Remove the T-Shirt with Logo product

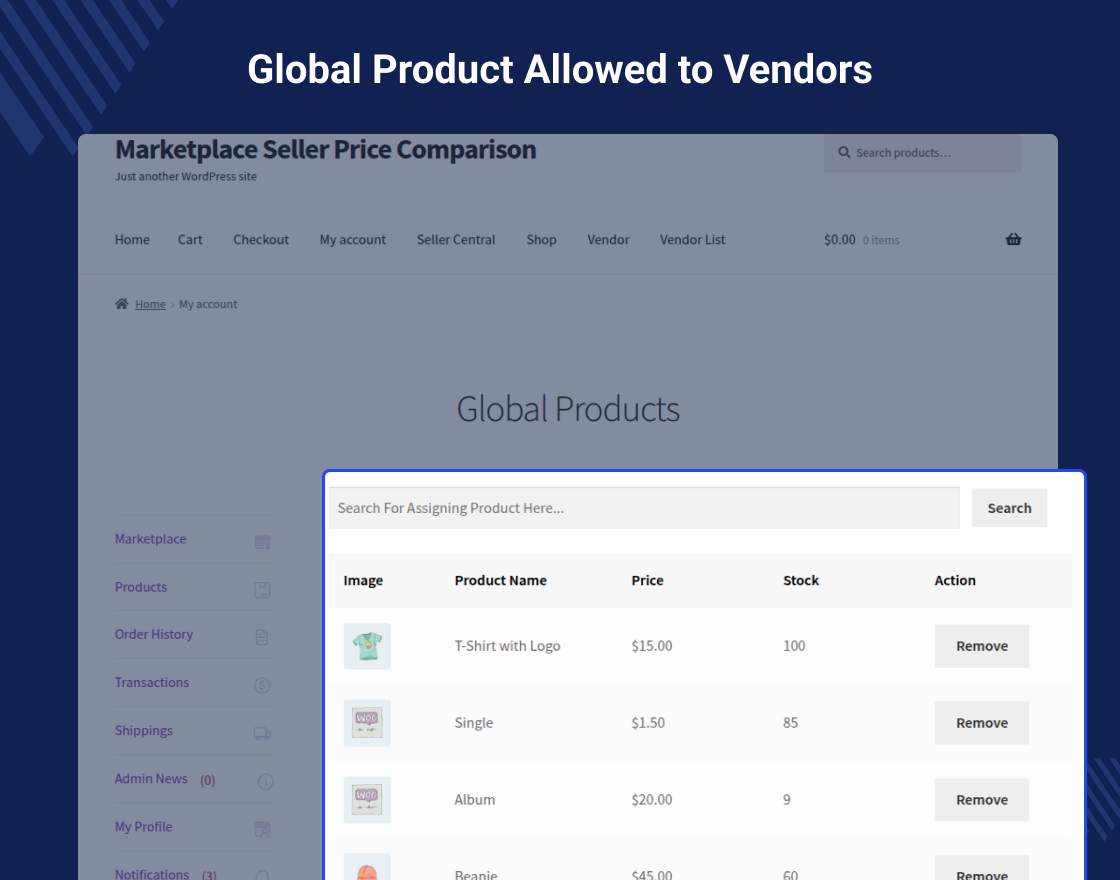tap(981, 646)
